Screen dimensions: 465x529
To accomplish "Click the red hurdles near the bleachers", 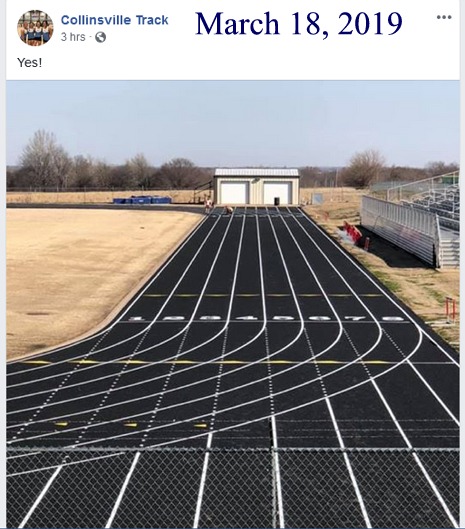I will pyautogui.click(x=354, y=234).
